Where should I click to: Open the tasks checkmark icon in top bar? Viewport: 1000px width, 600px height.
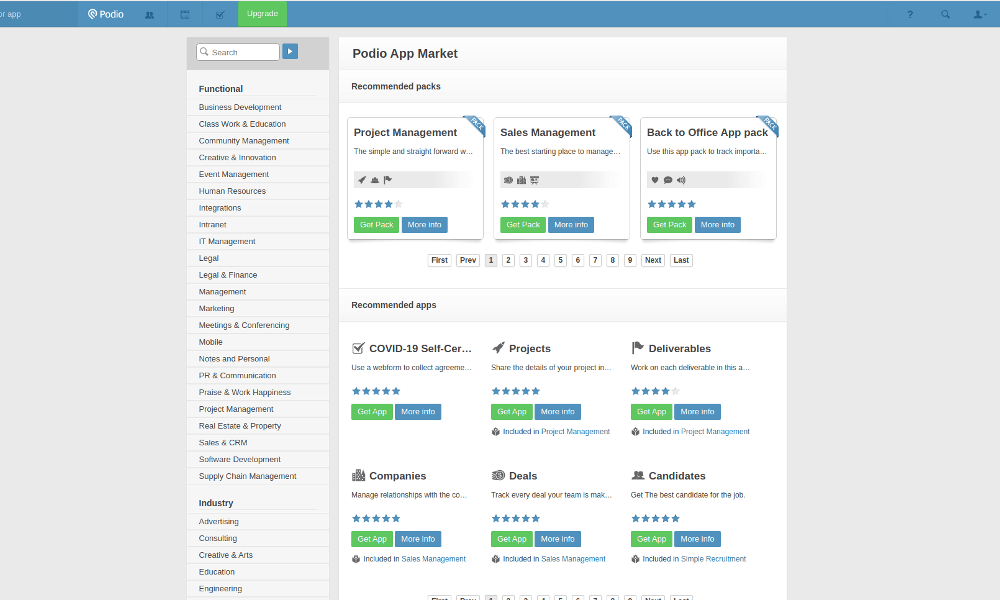pyautogui.click(x=220, y=15)
